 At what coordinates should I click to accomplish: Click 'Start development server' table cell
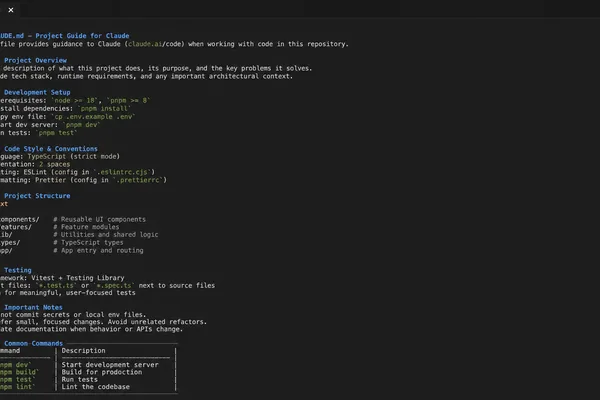click(x=110, y=365)
